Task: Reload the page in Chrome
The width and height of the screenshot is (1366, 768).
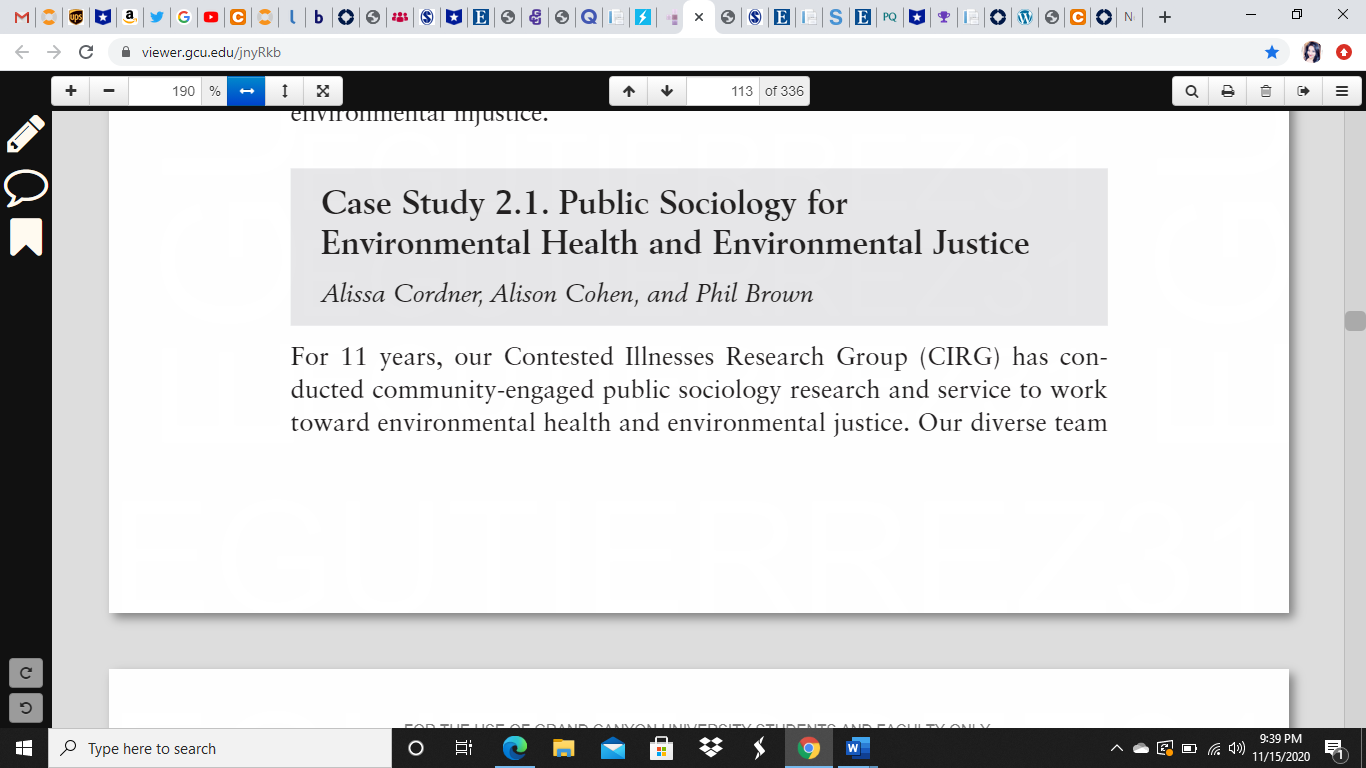Action: [x=86, y=52]
